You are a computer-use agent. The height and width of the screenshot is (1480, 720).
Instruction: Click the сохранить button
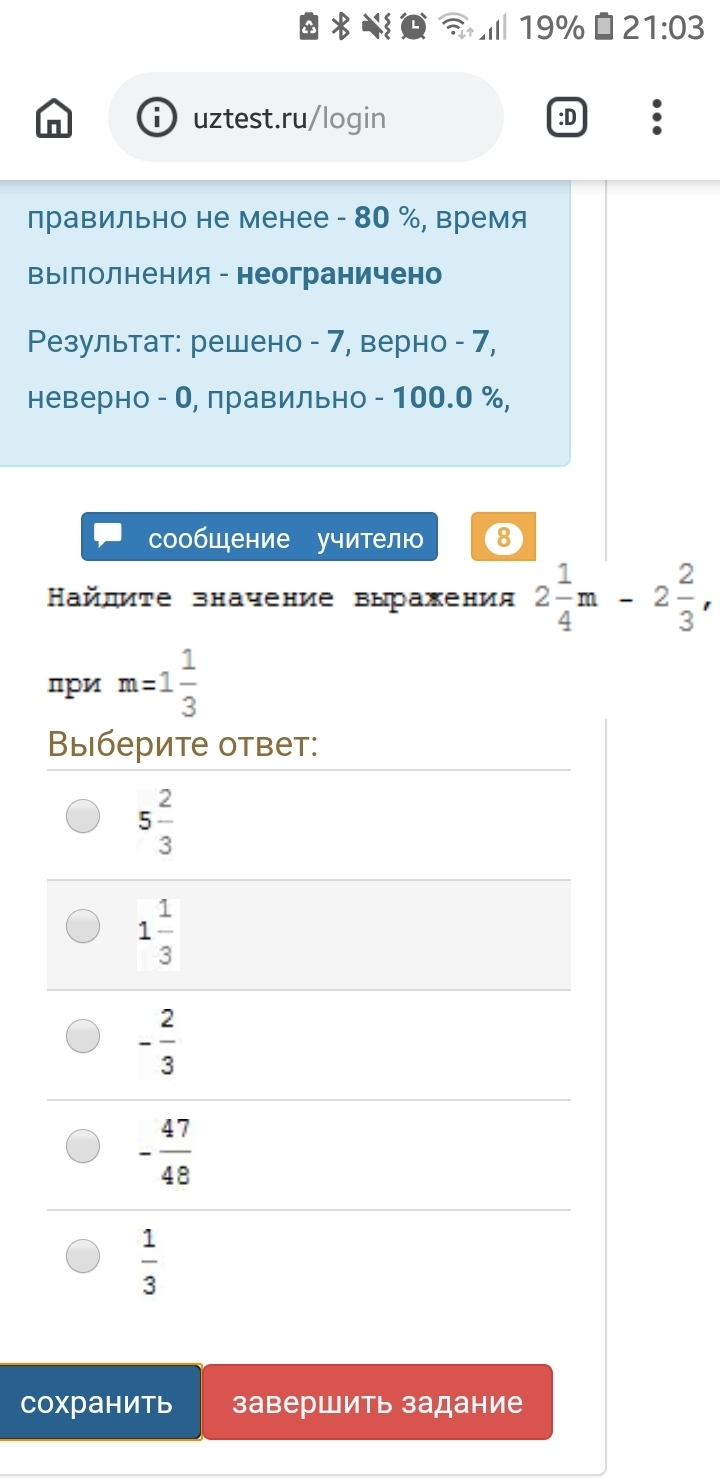click(97, 1402)
